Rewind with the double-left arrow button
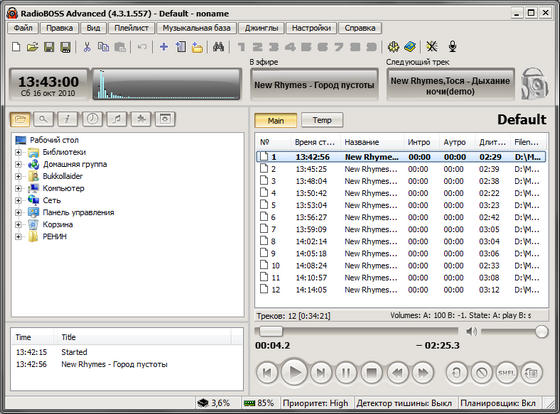 (397, 373)
